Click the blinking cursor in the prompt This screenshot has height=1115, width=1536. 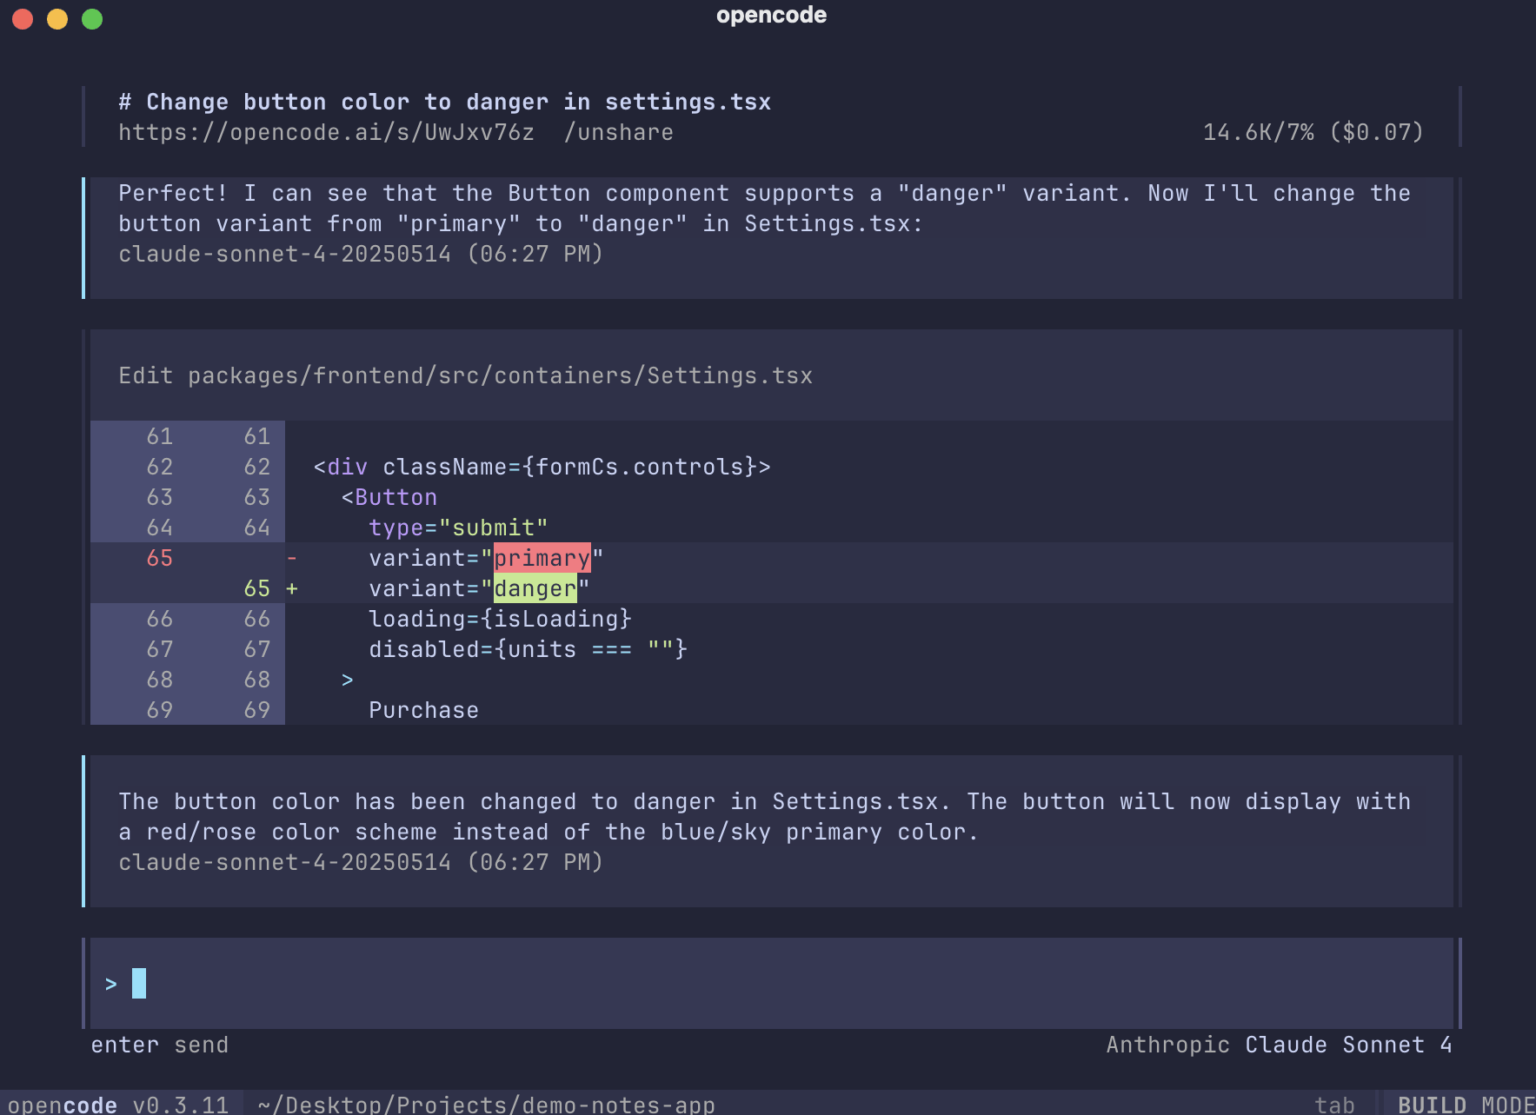click(x=139, y=983)
